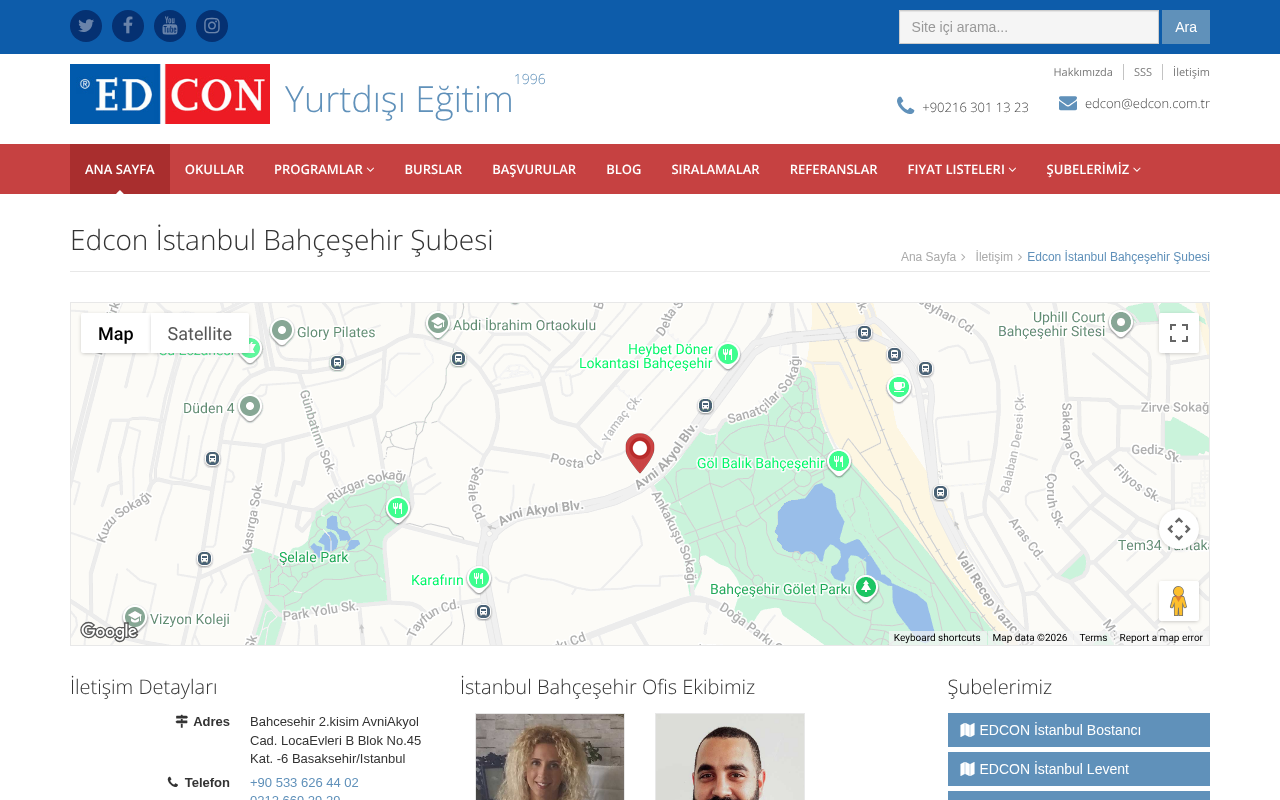Viewport: 1280px width, 800px height.
Task: Click Karafırın restaurant marker
Action: [478, 578]
